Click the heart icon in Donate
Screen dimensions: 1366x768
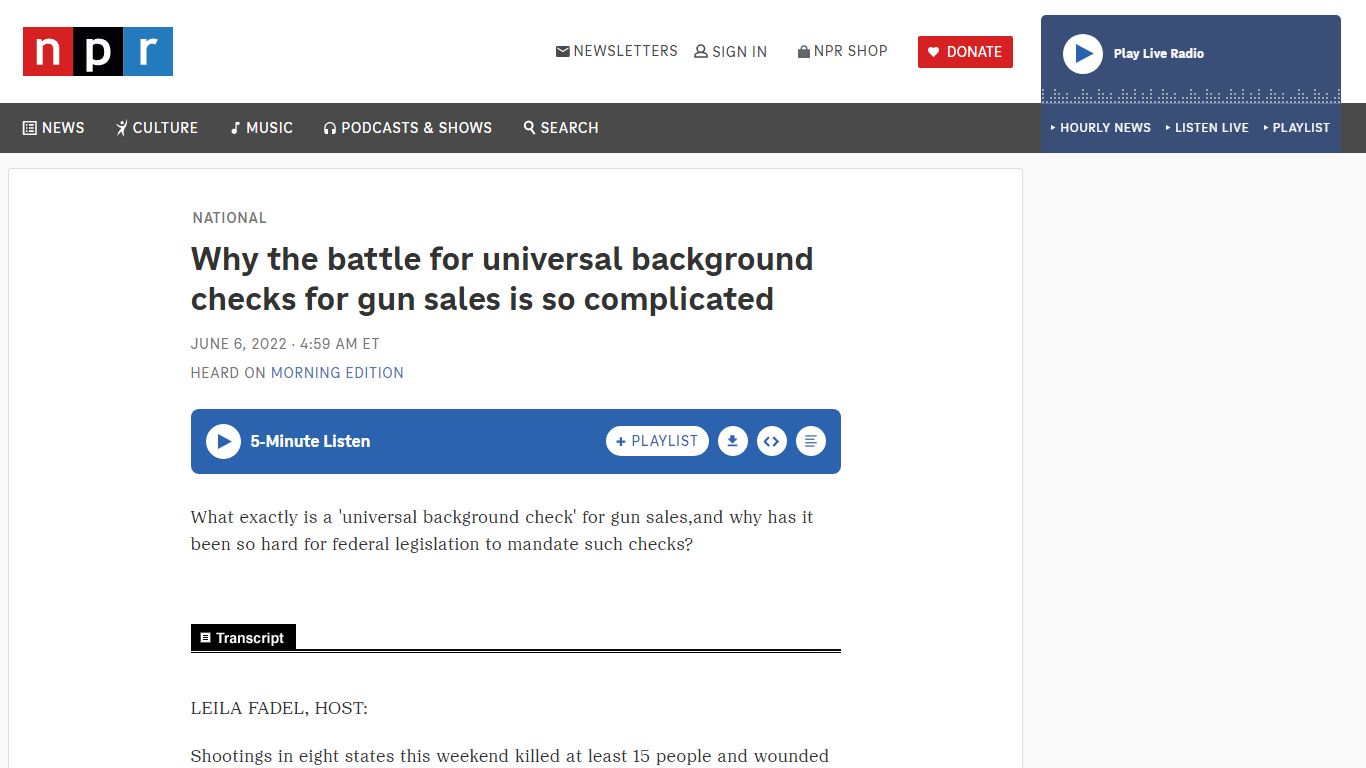pos(934,52)
